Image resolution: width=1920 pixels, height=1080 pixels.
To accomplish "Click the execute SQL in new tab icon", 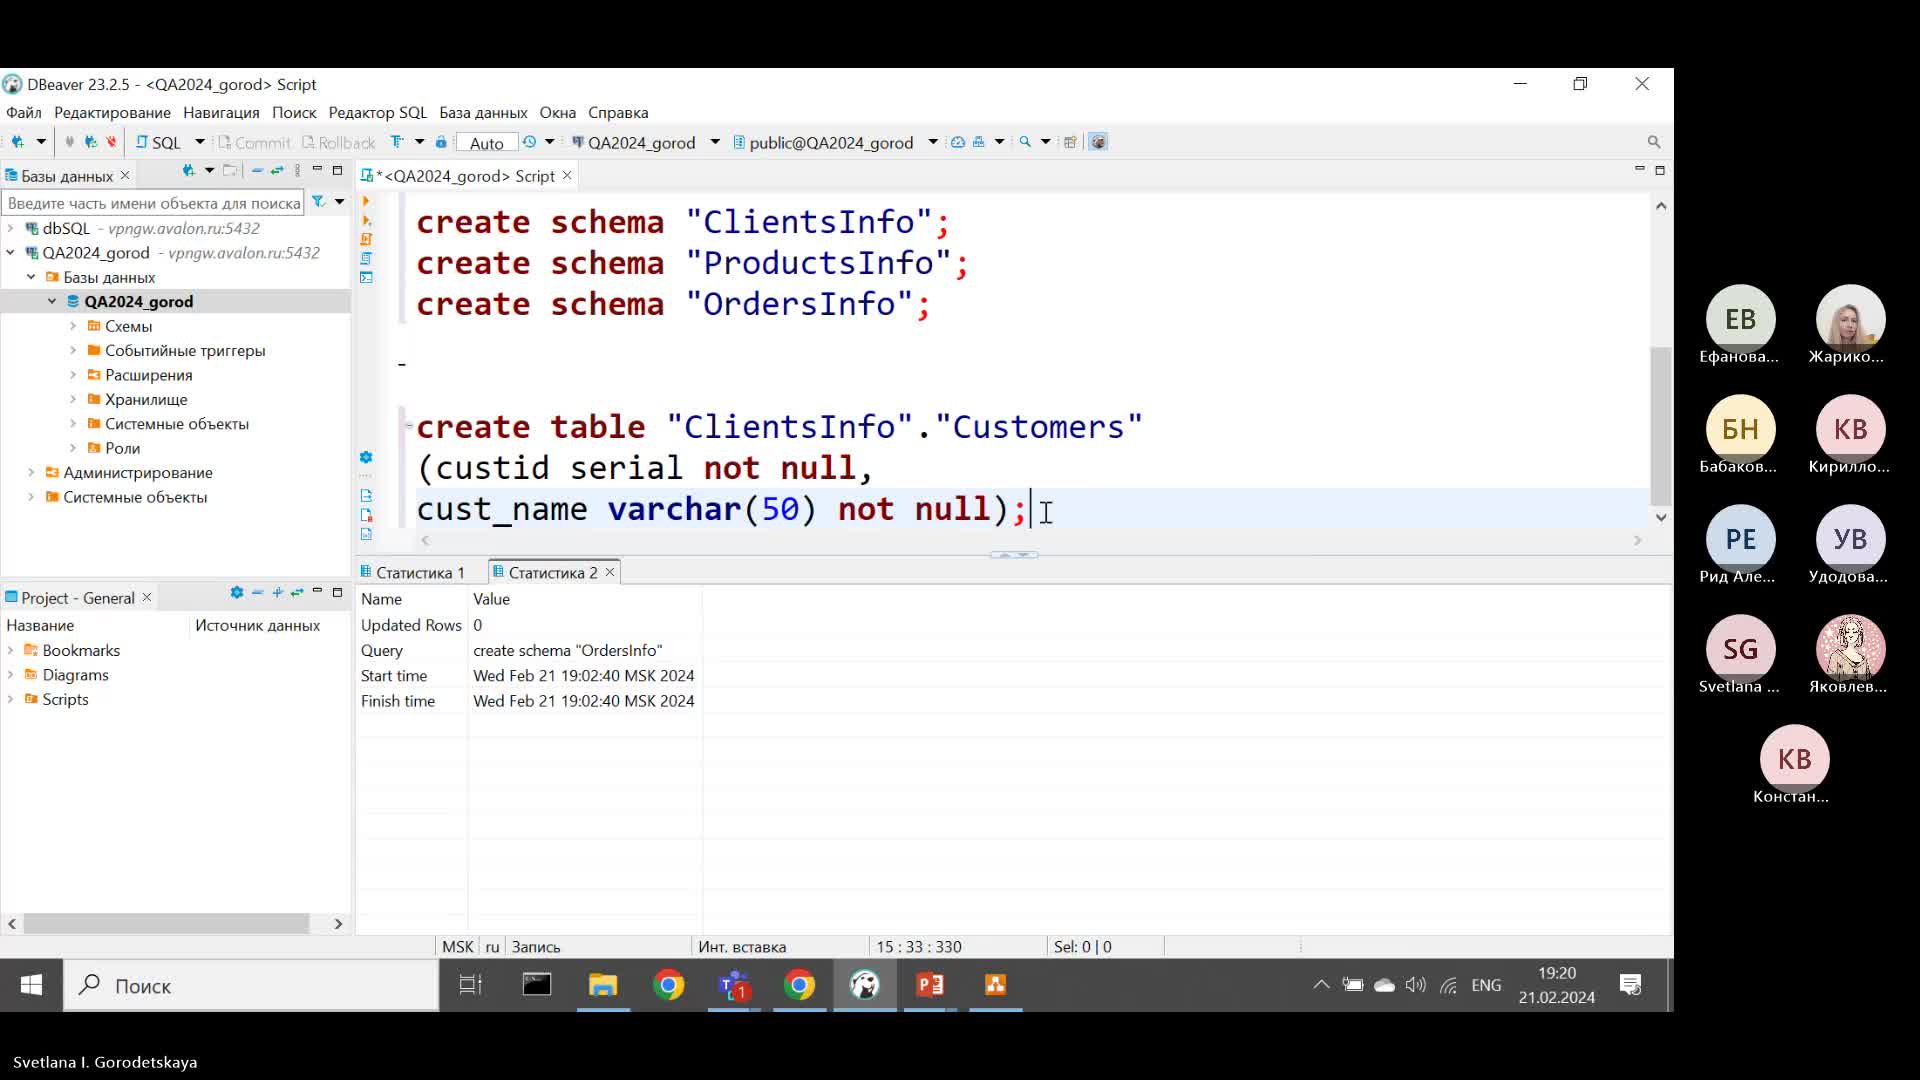I will click(x=366, y=220).
